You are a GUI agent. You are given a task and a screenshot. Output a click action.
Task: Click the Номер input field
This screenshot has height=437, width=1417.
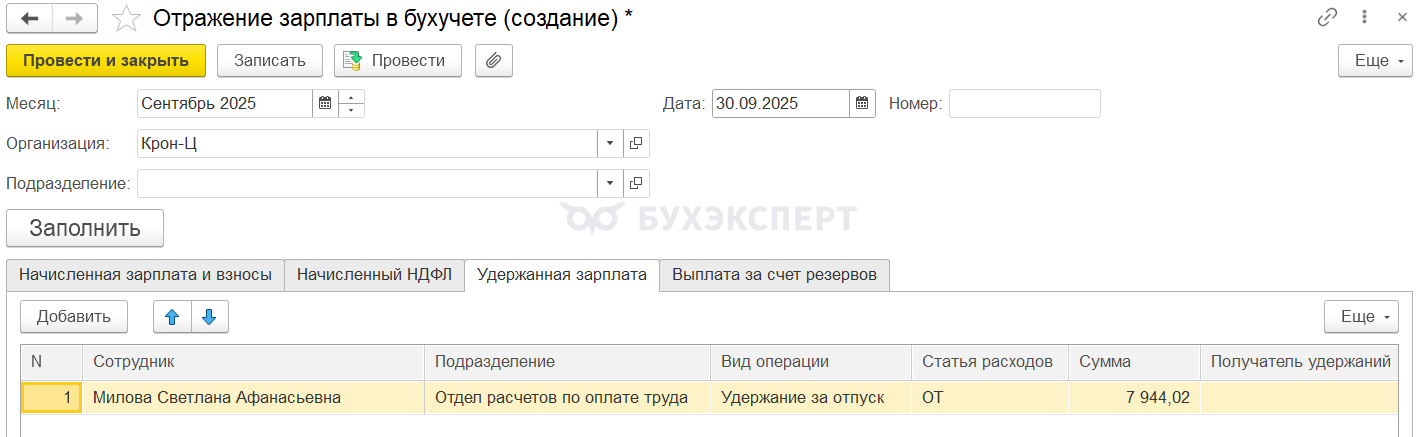point(1024,103)
